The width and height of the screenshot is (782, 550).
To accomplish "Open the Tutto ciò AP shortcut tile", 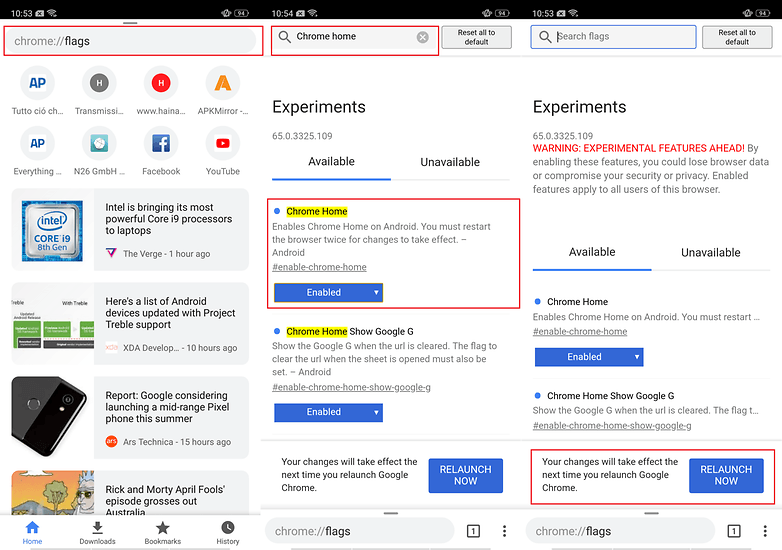I will 37,91.
